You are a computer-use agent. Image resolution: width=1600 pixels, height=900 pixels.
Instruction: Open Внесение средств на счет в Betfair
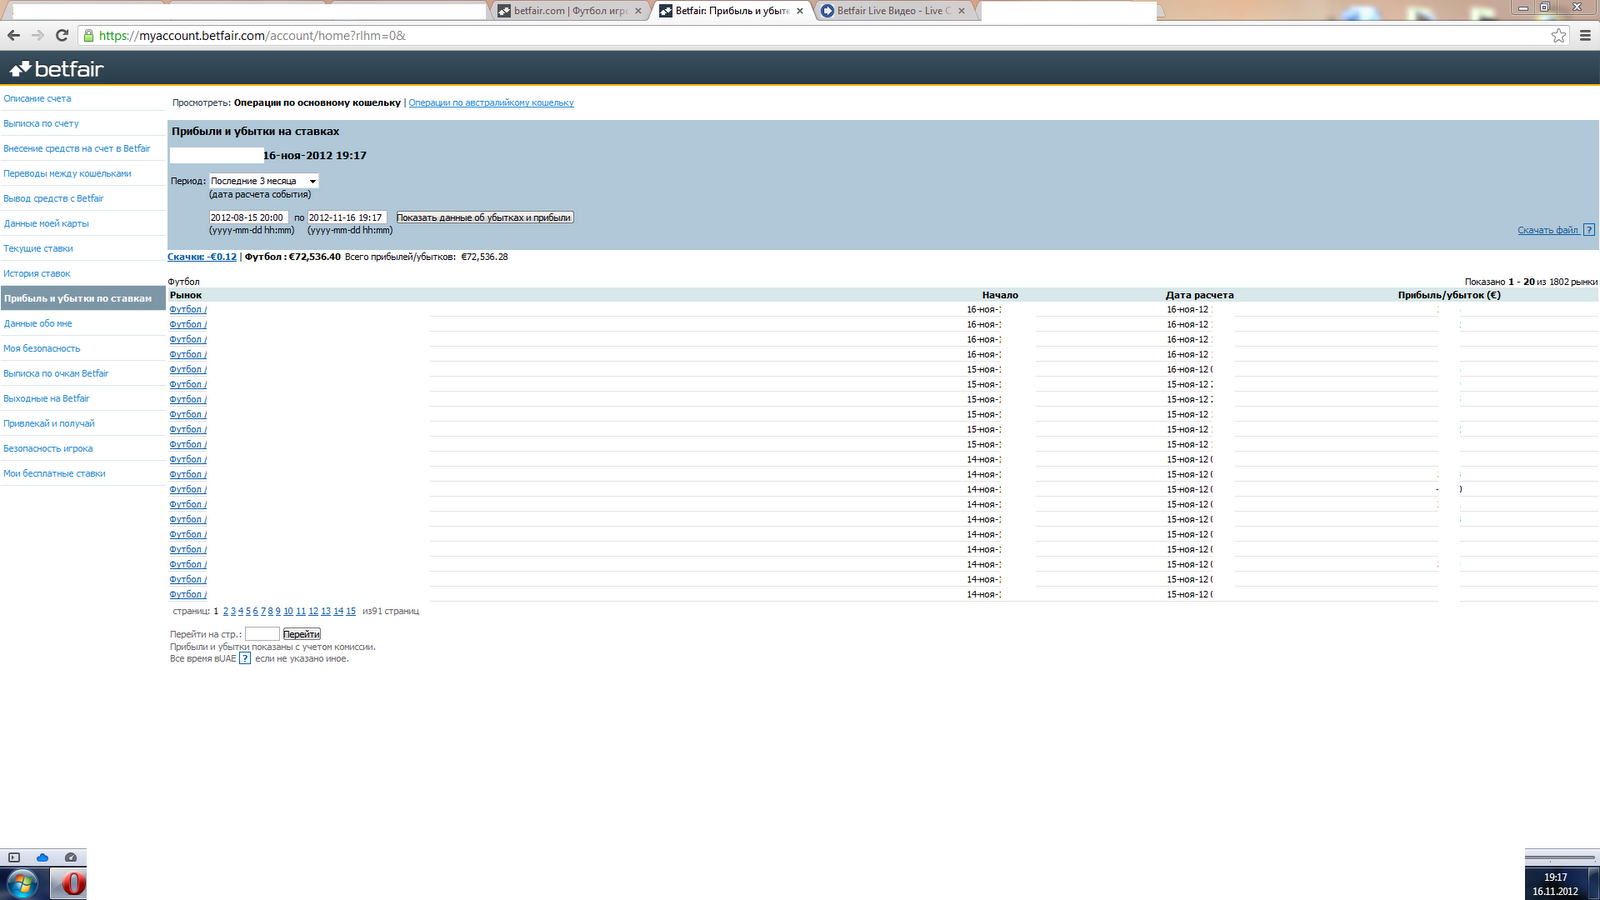click(77, 149)
